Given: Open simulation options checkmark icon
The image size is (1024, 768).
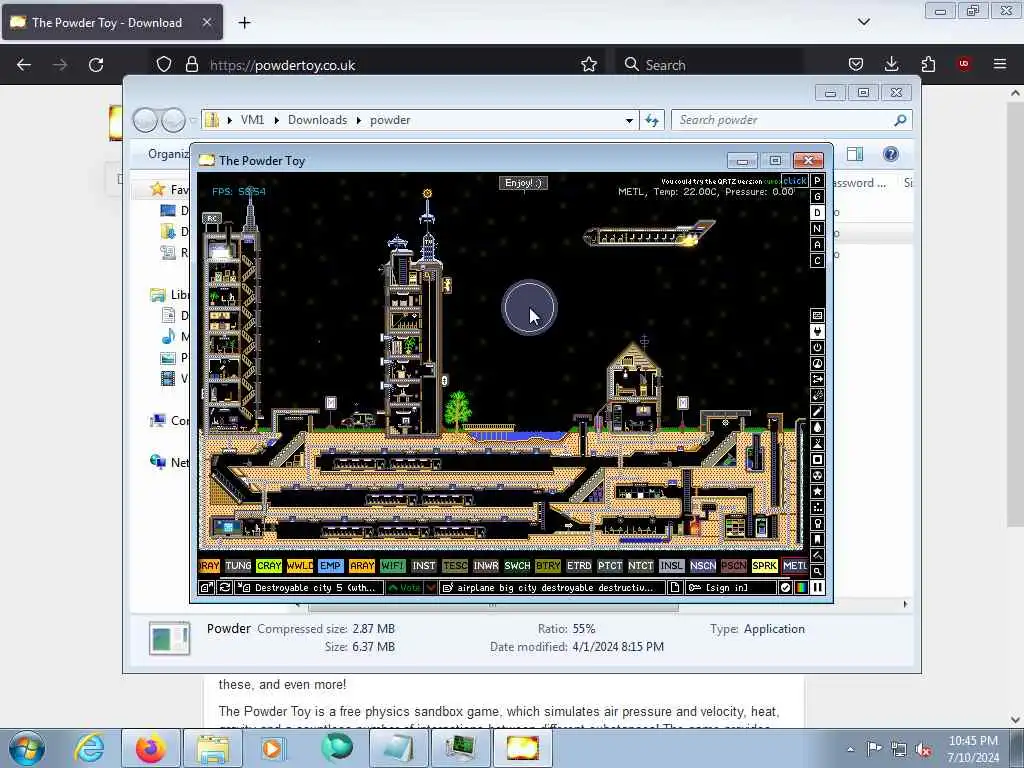Looking at the screenshot, I should (x=786, y=588).
